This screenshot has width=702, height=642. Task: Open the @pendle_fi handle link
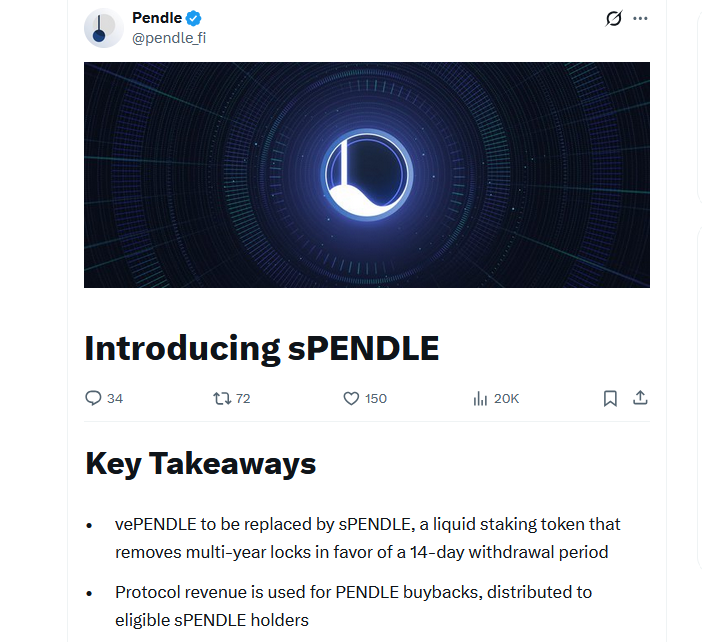coord(169,38)
